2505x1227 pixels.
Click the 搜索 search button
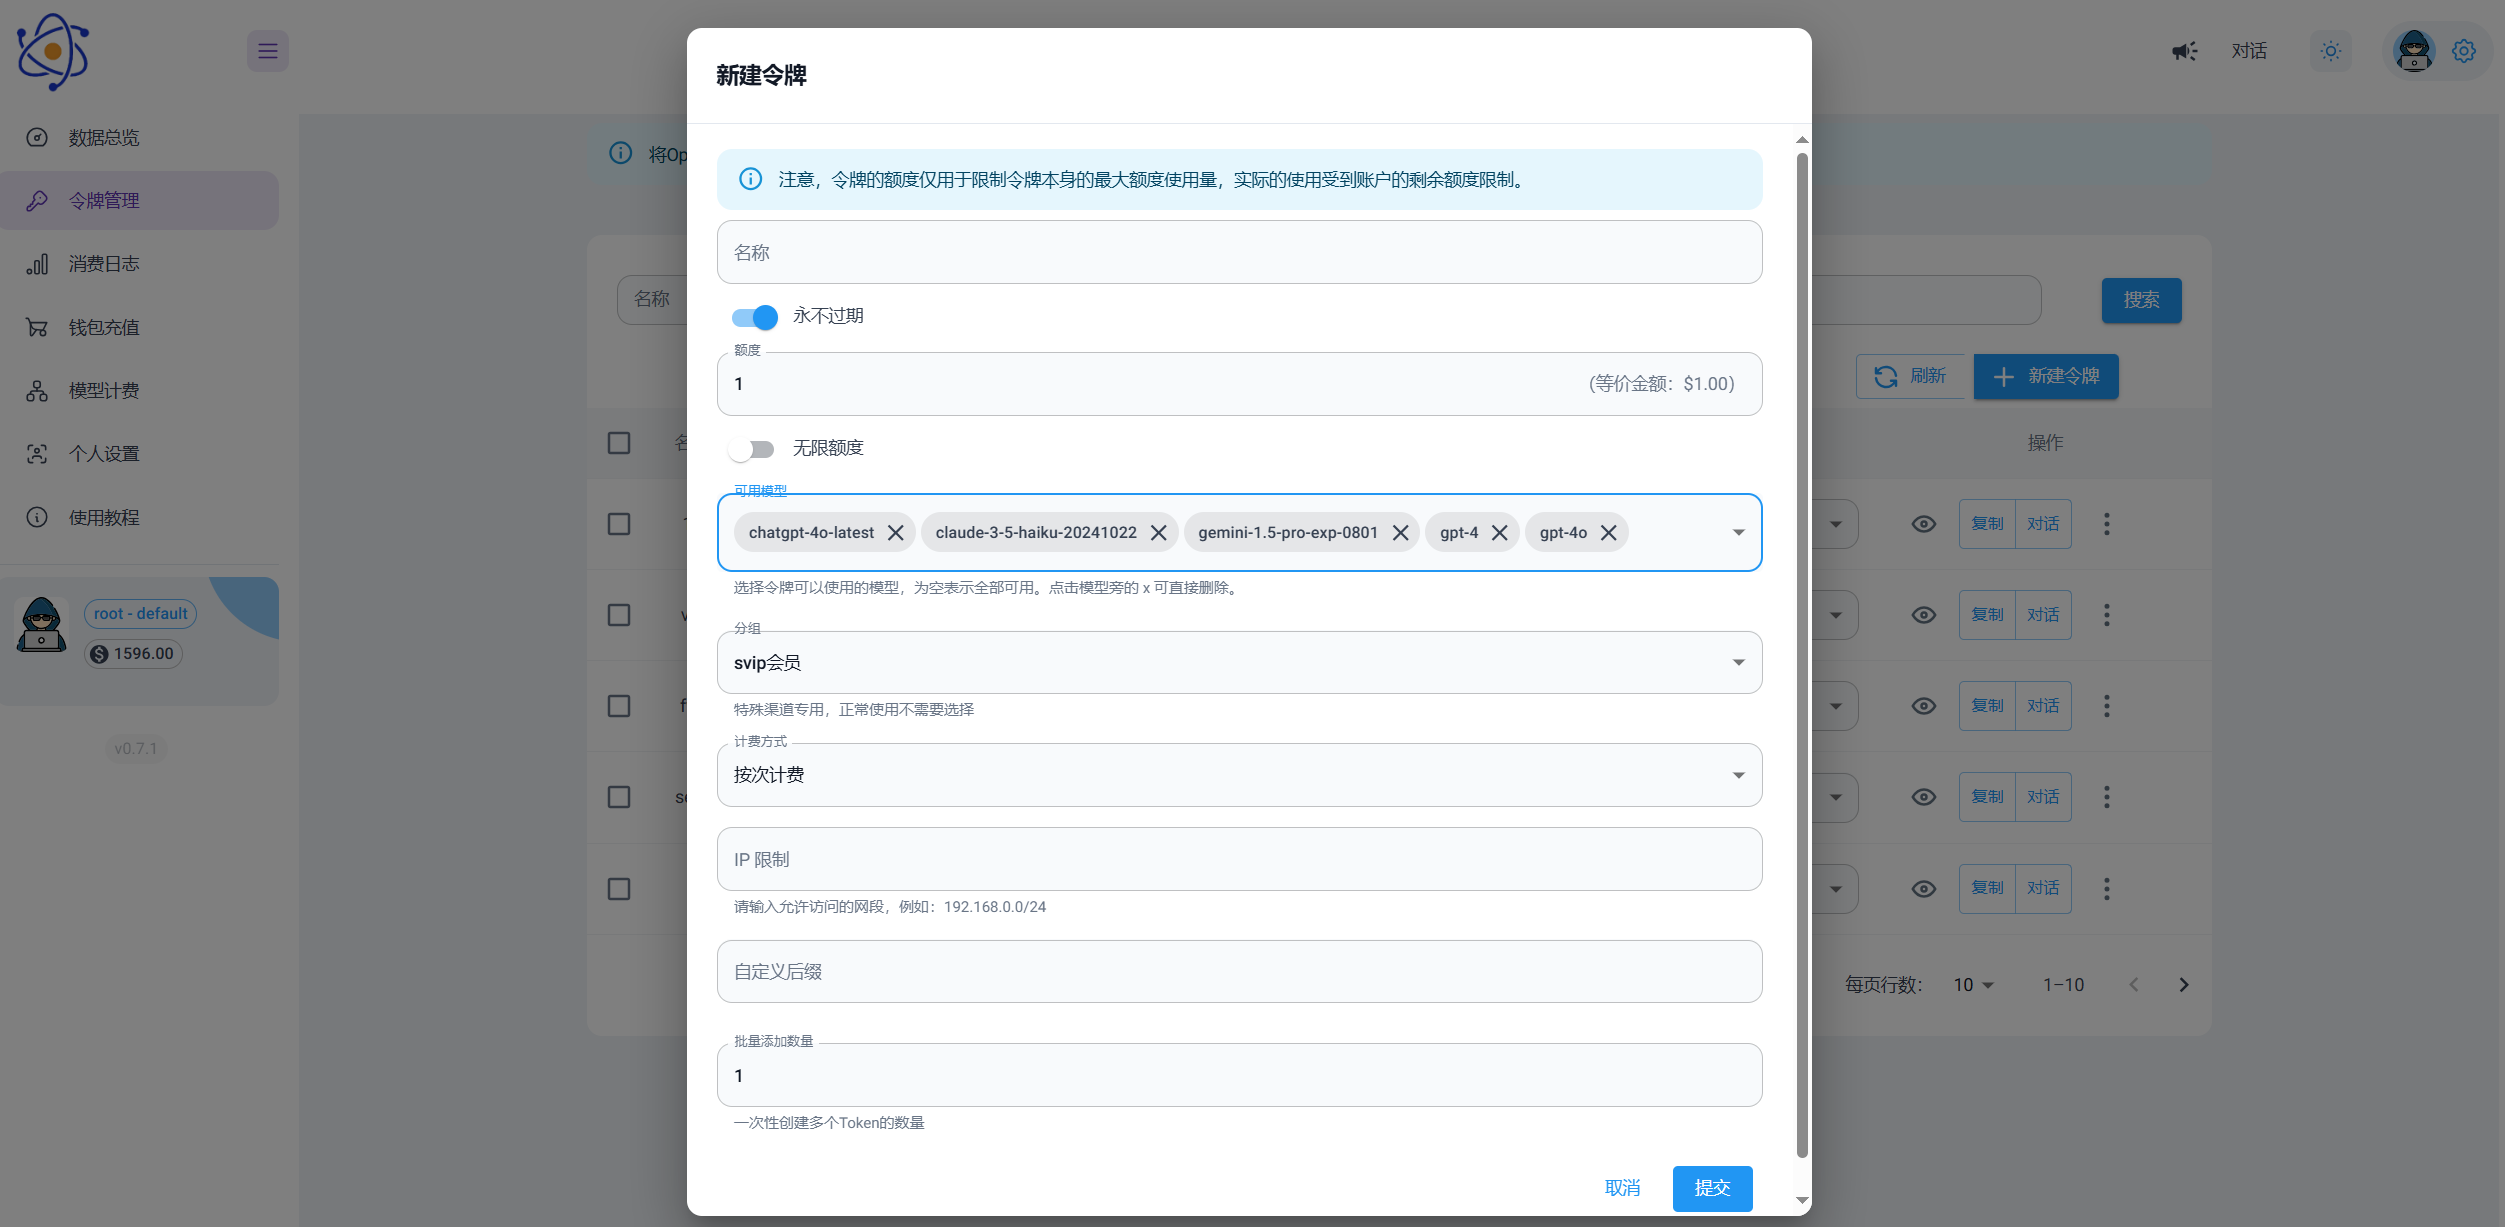tap(2141, 300)
